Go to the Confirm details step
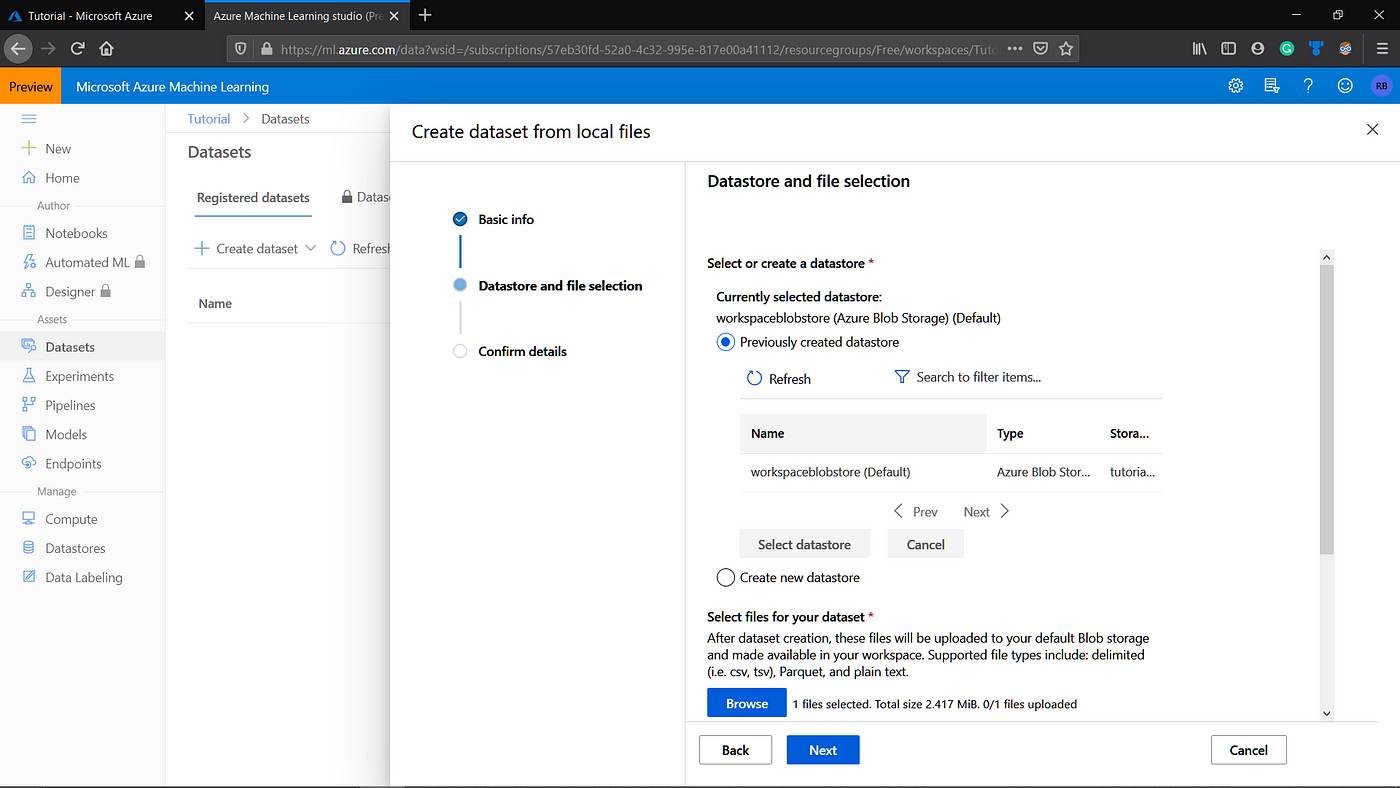 522,351
